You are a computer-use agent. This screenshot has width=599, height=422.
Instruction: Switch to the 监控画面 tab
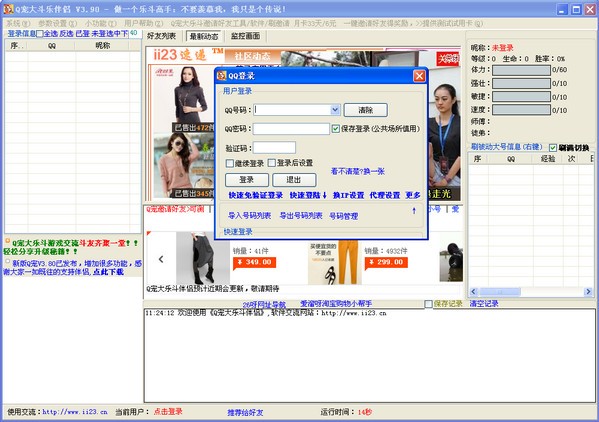(245, 36)
